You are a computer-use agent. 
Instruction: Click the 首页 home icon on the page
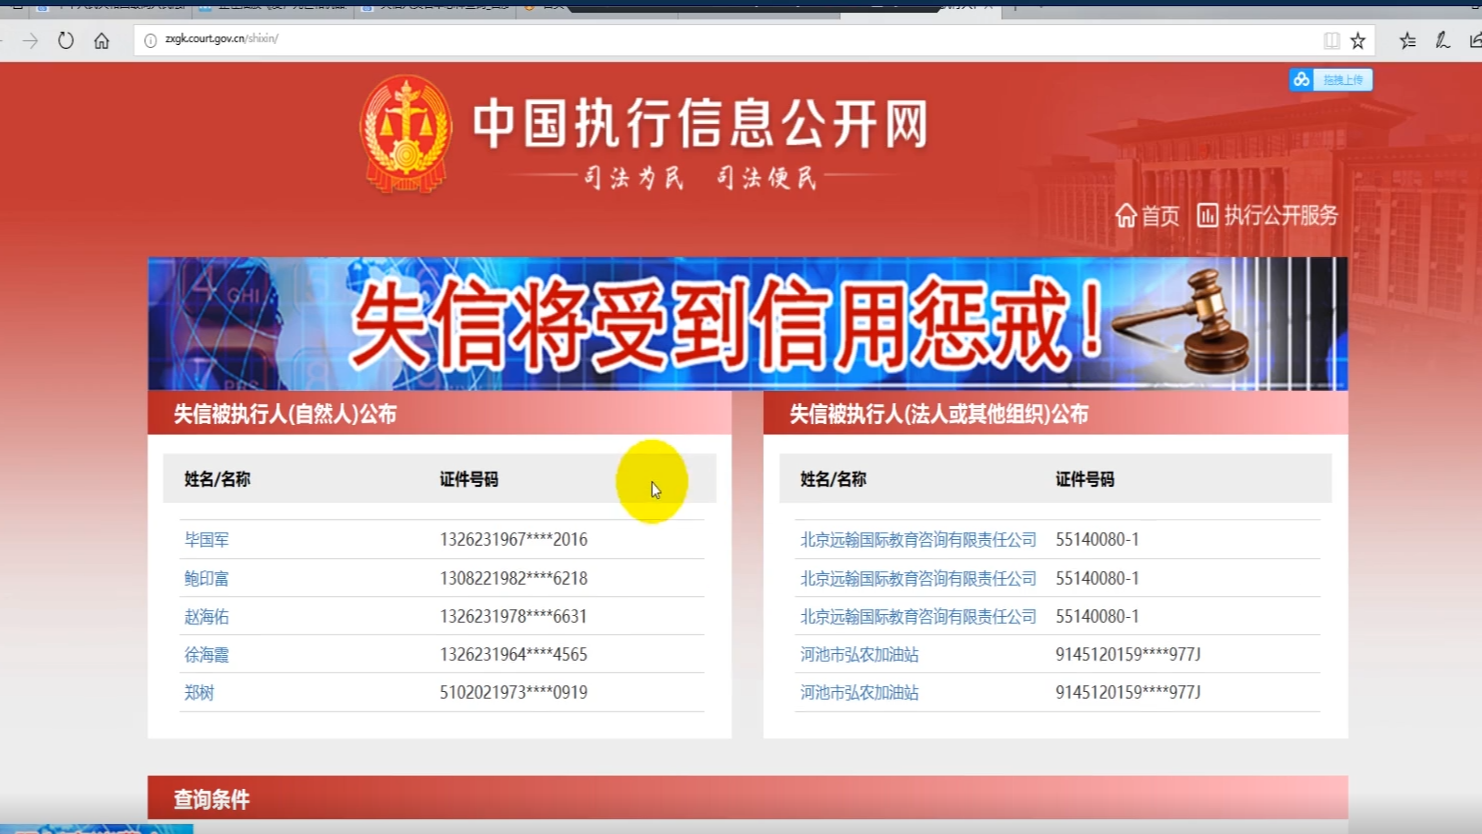coord(1148,216)
